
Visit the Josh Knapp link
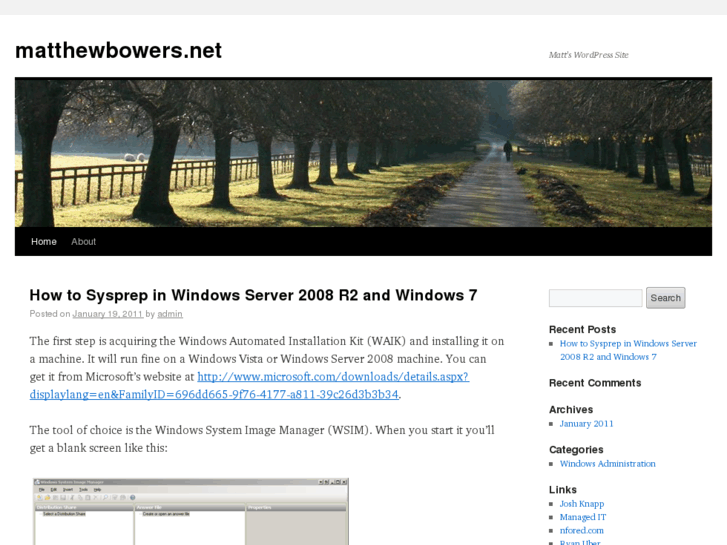pyautogui.click(x=581, y=504)
